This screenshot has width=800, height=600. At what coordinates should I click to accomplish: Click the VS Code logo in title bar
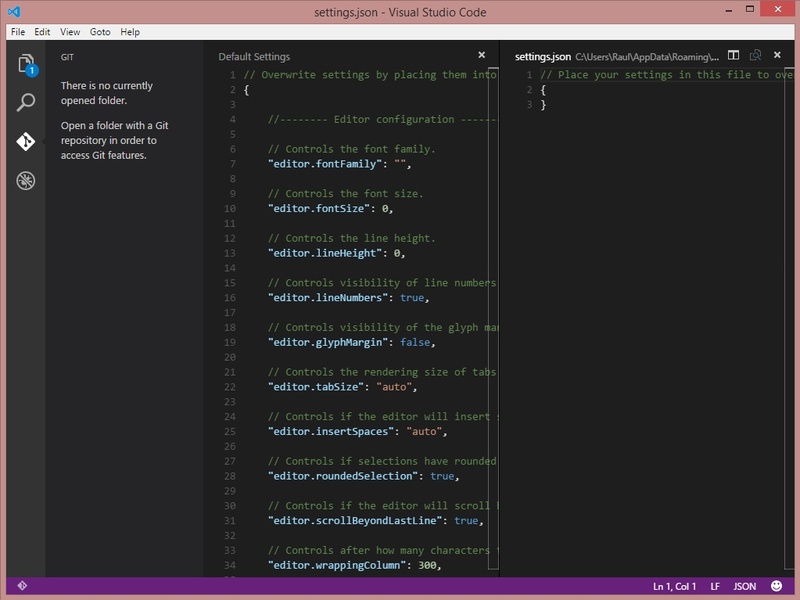[13, 10]
